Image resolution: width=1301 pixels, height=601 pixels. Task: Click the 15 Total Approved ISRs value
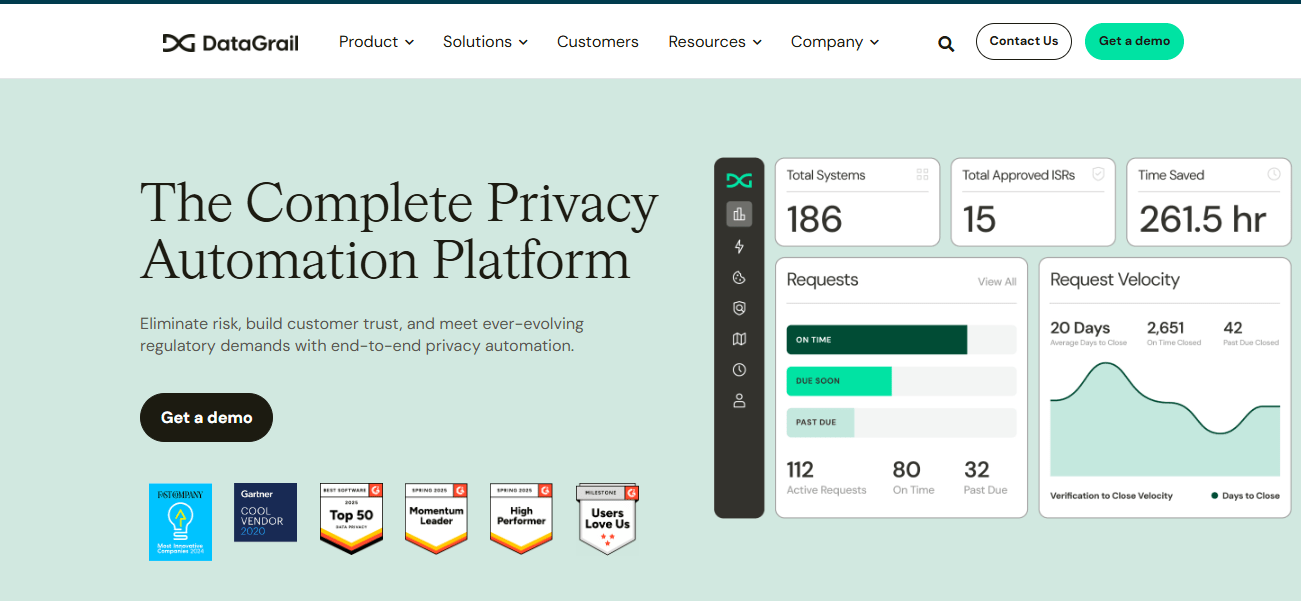point(979,220)
